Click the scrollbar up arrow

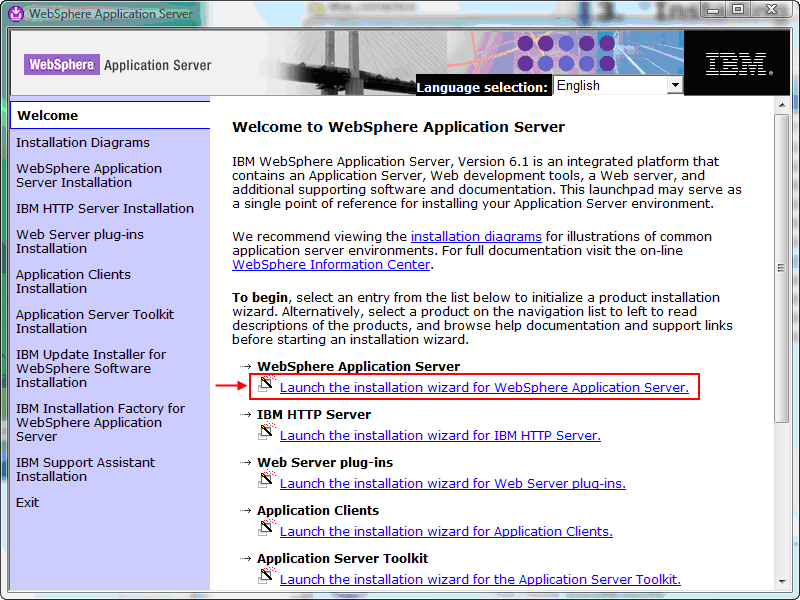(x=782, y=105)
